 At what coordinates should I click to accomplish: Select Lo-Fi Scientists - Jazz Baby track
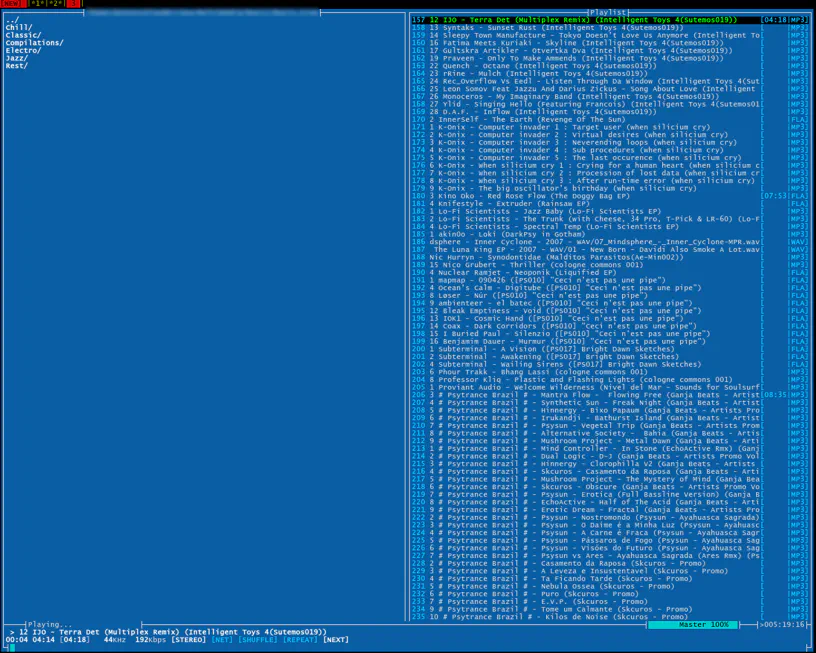610,211
